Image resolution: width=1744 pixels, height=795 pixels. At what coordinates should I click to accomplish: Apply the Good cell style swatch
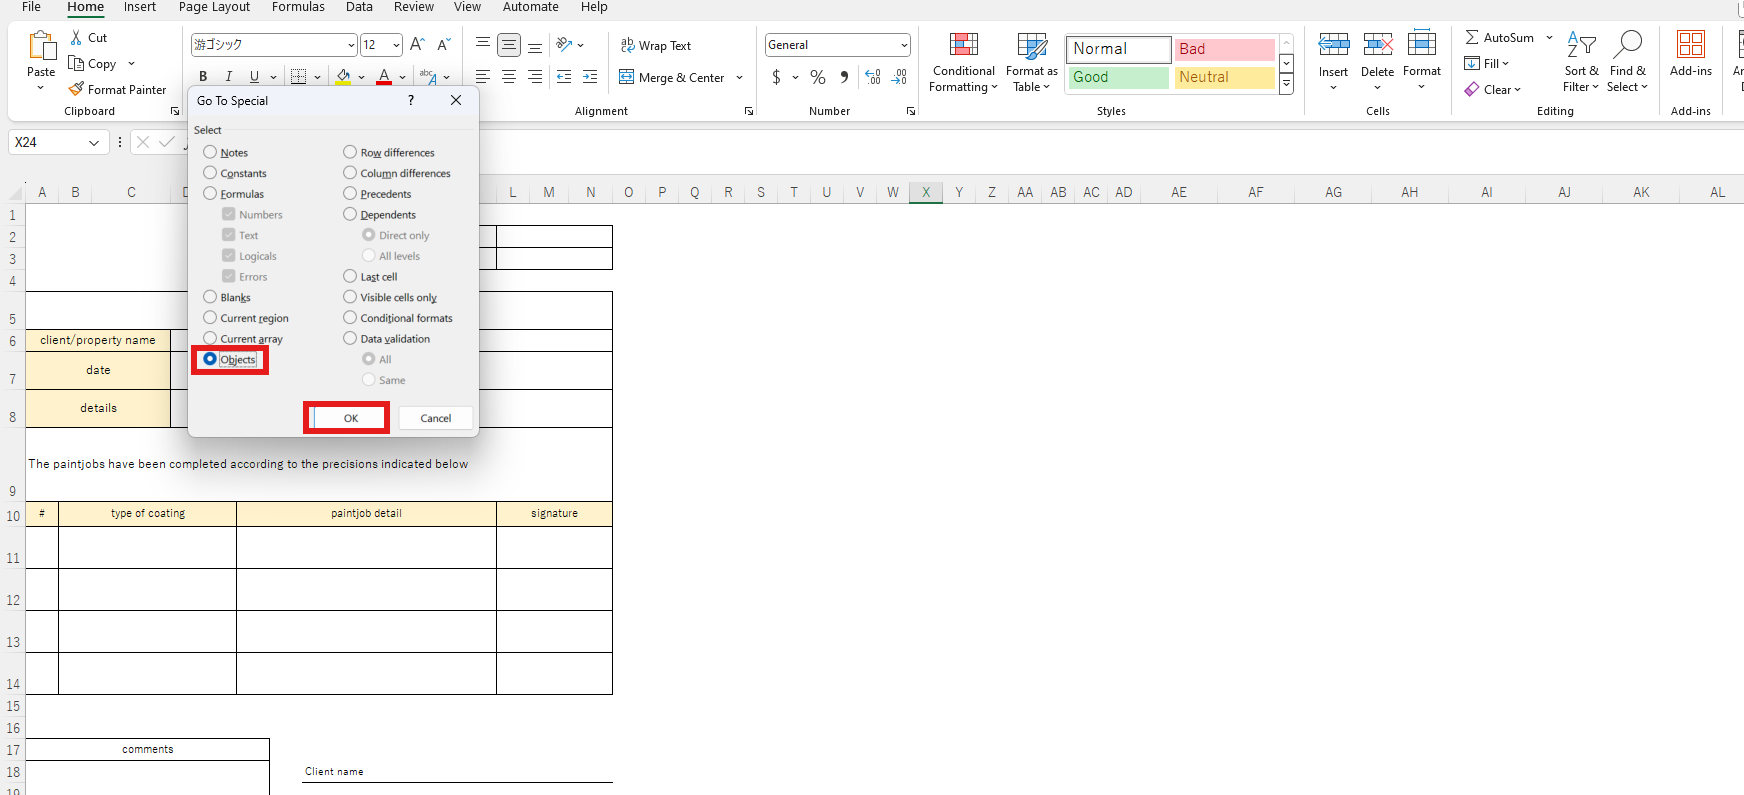pos(1117,77)
